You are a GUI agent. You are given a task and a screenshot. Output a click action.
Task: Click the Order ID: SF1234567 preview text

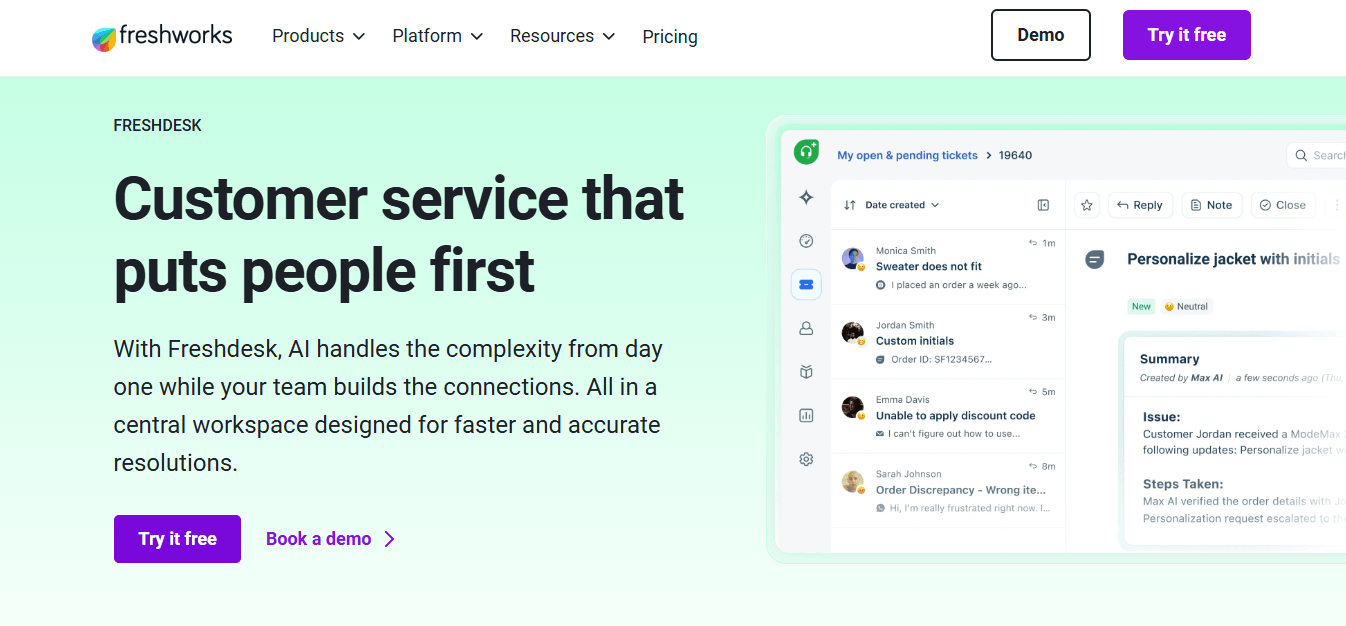[941, 359]
